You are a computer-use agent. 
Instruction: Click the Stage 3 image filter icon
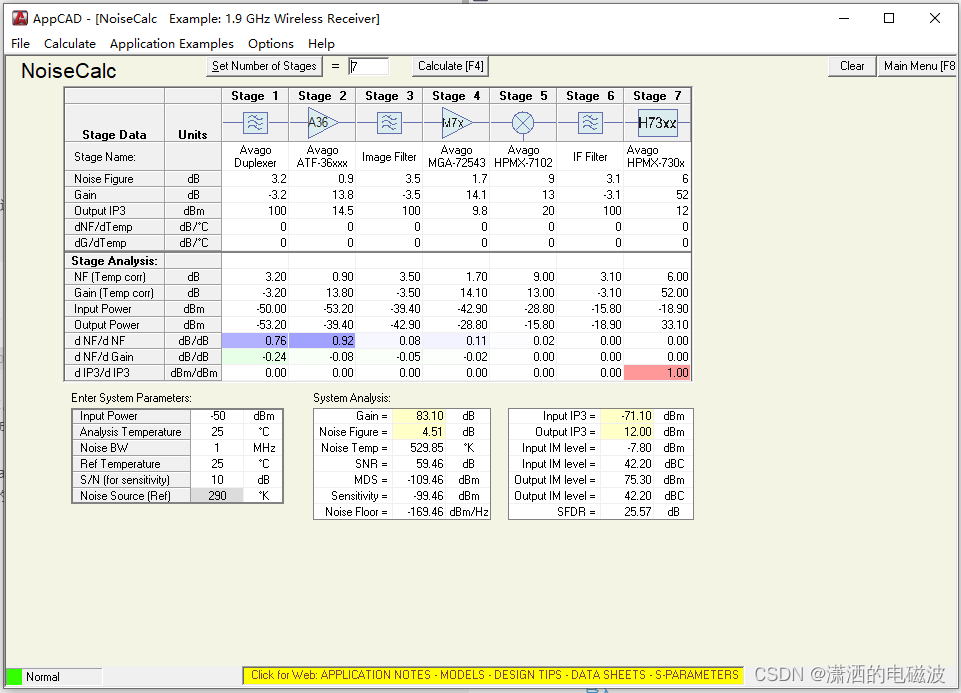(389, 123)
